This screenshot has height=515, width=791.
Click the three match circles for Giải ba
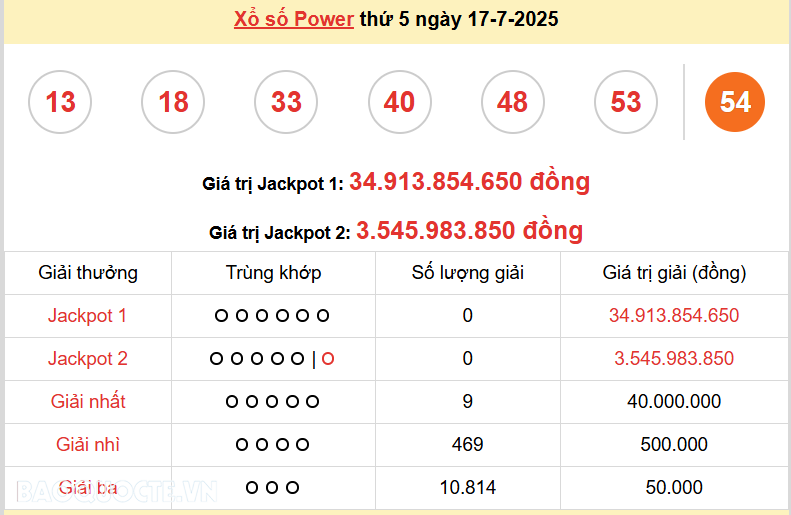(272, 488)
